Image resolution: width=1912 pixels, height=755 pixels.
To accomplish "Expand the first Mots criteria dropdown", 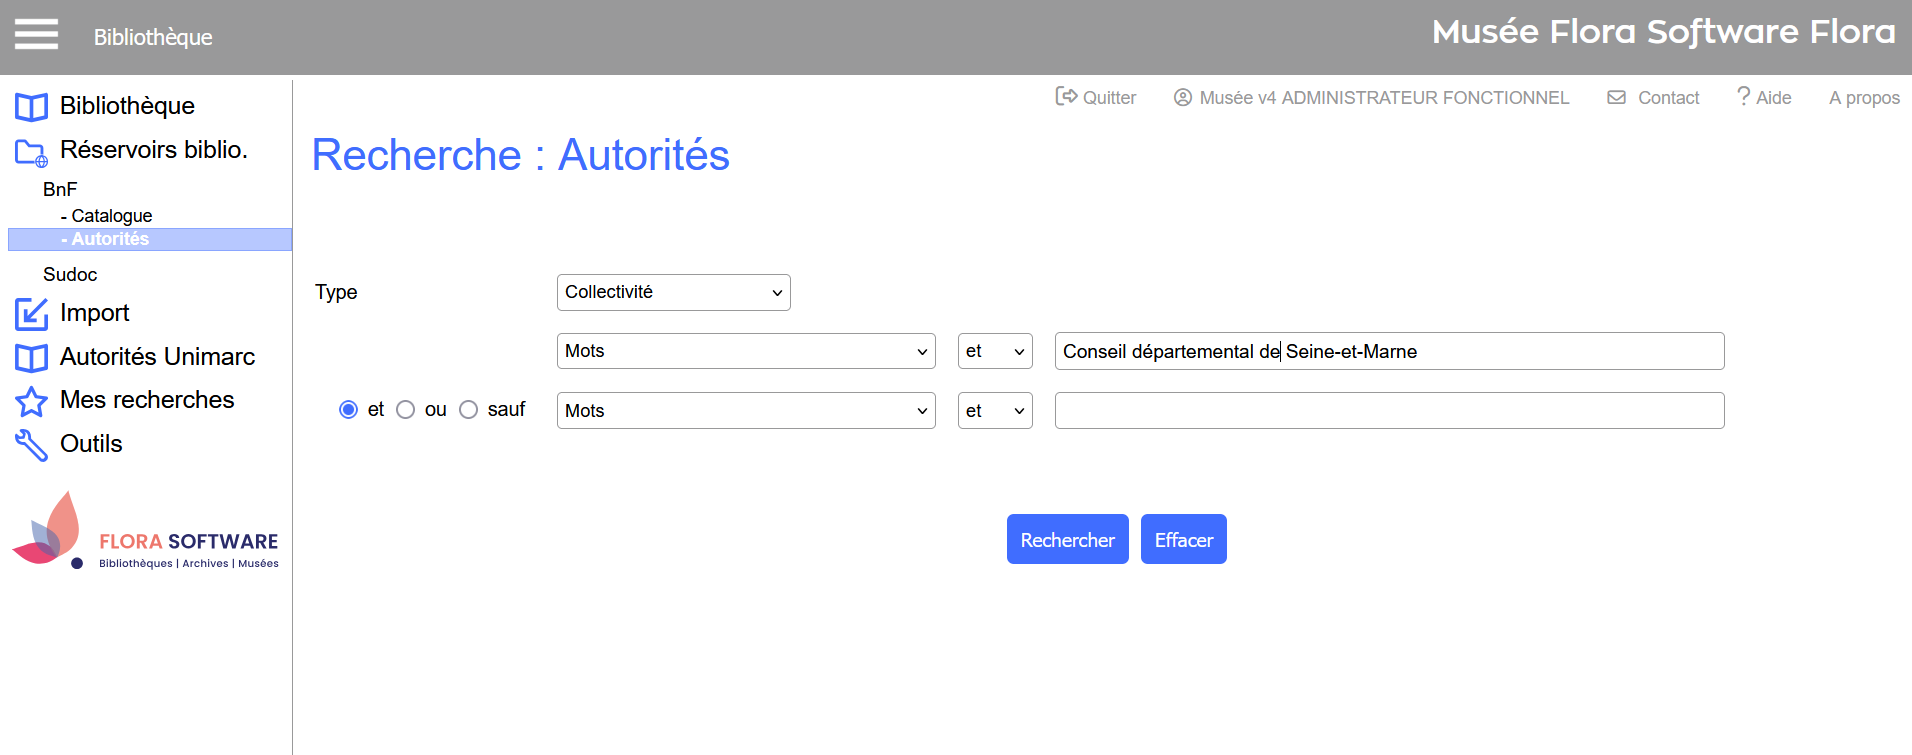I will point(745,351).
